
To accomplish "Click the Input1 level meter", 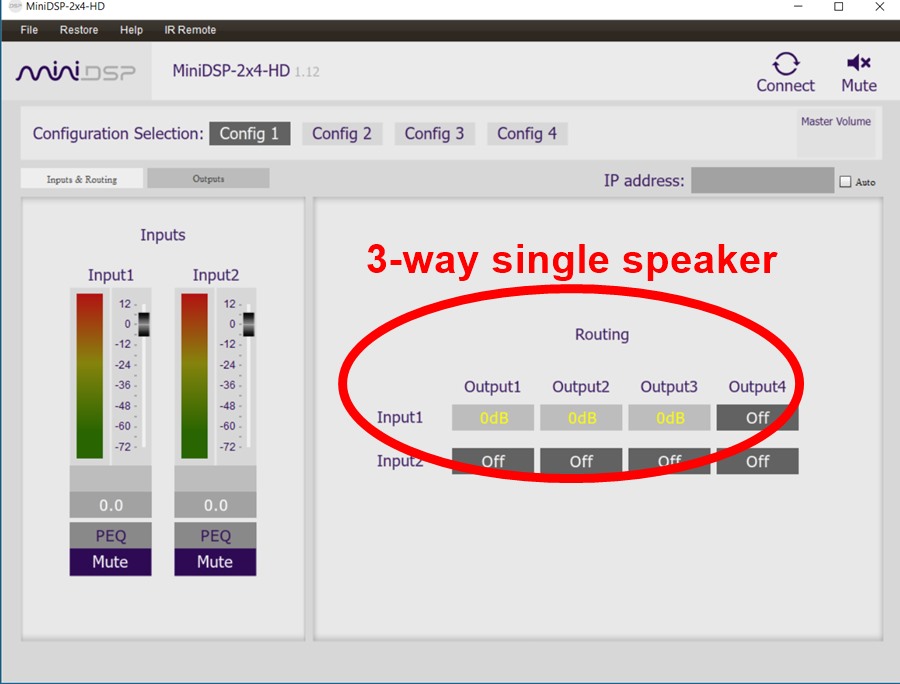I will click(90, 376).
